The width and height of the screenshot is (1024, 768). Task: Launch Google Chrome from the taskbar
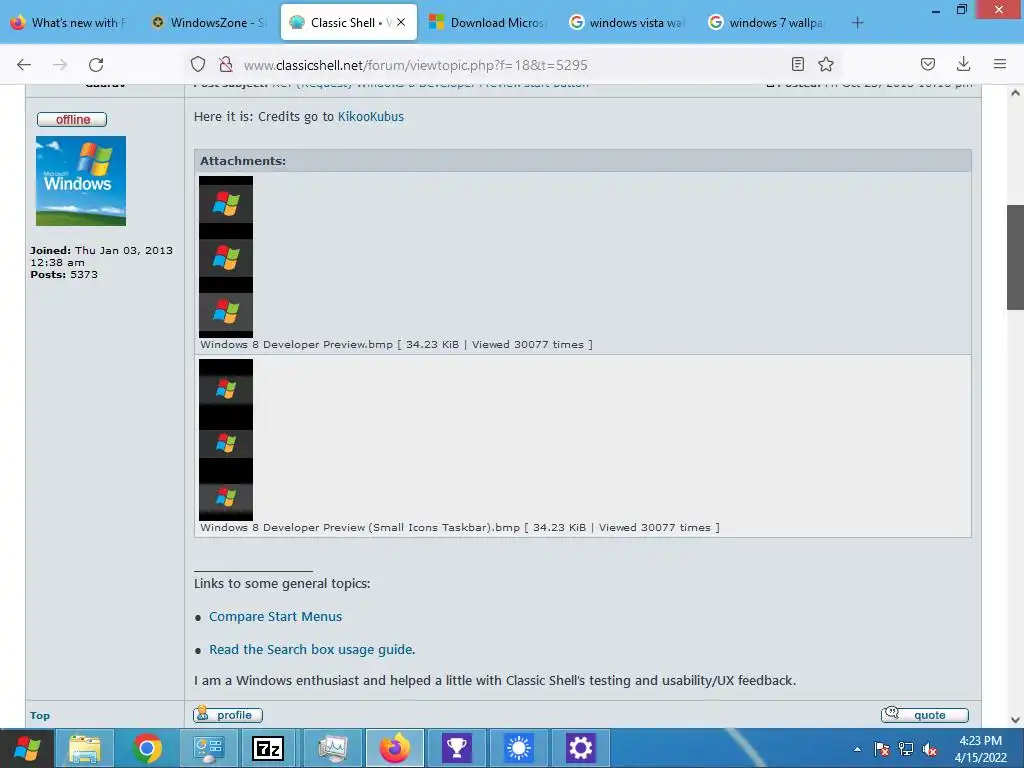pyautogui.click(x=147, y=748)
